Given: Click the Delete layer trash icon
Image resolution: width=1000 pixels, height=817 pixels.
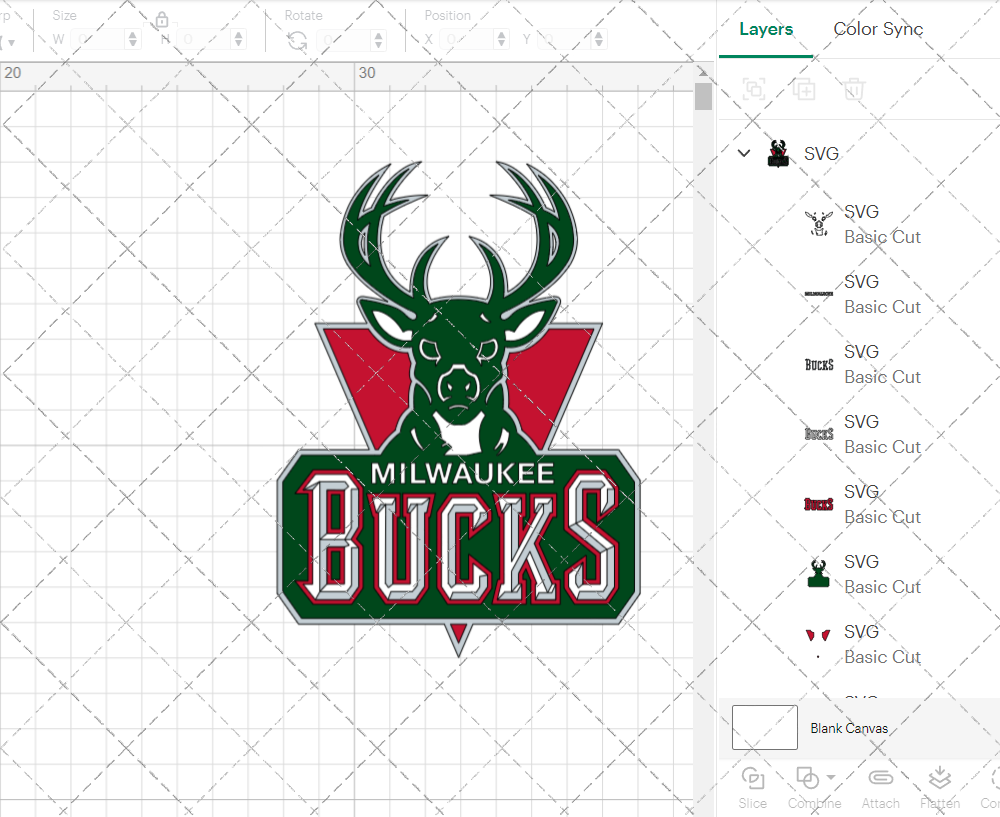Looking at the screenshot, I should click(854, 89).
